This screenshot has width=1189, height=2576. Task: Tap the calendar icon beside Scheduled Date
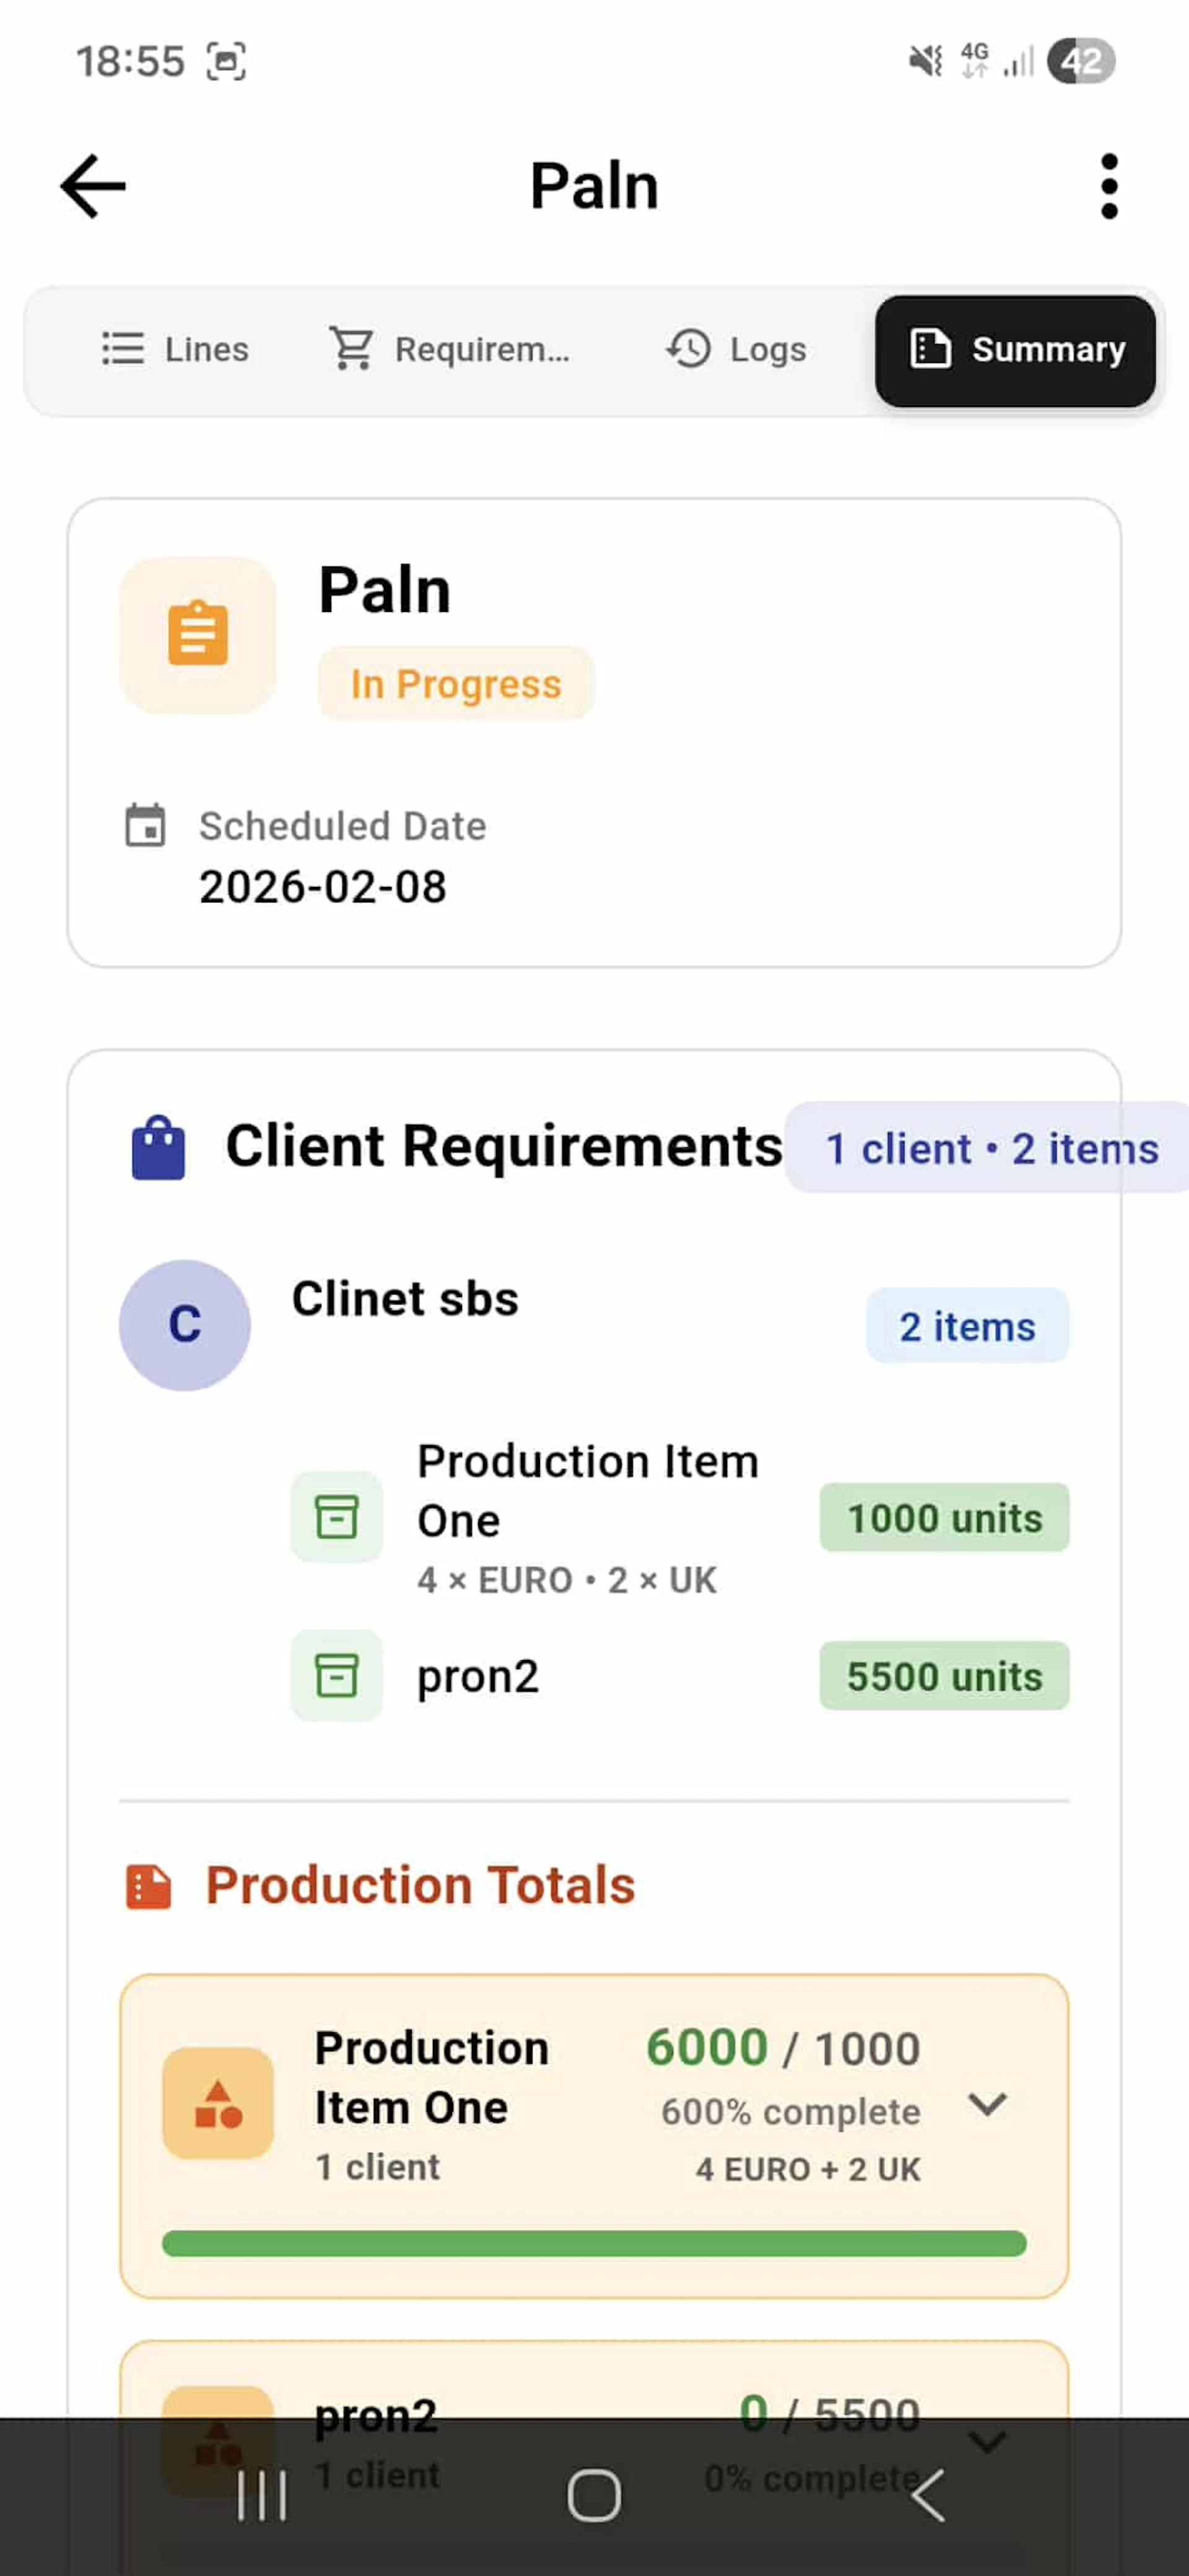(x=145, y=826)
